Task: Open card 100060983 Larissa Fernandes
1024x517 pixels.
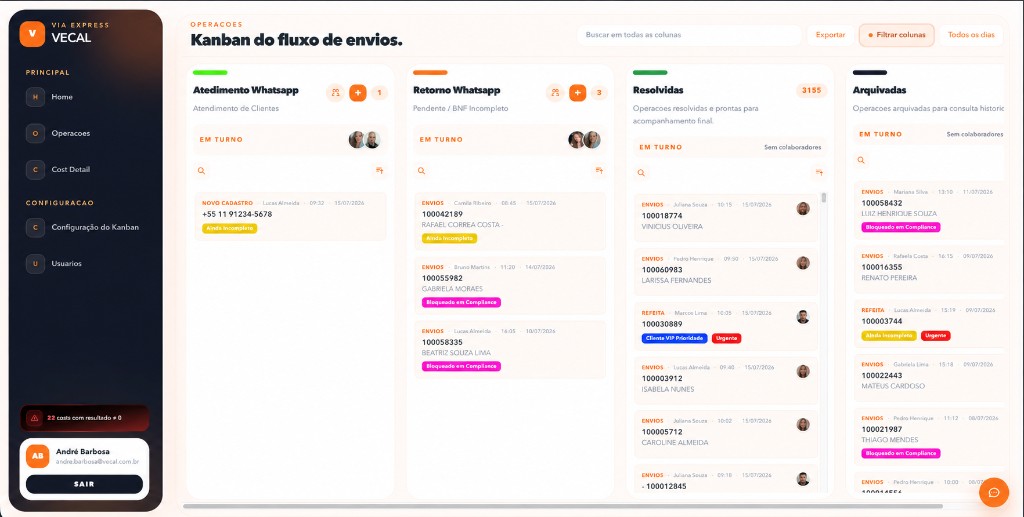Action: coord(726,272)
